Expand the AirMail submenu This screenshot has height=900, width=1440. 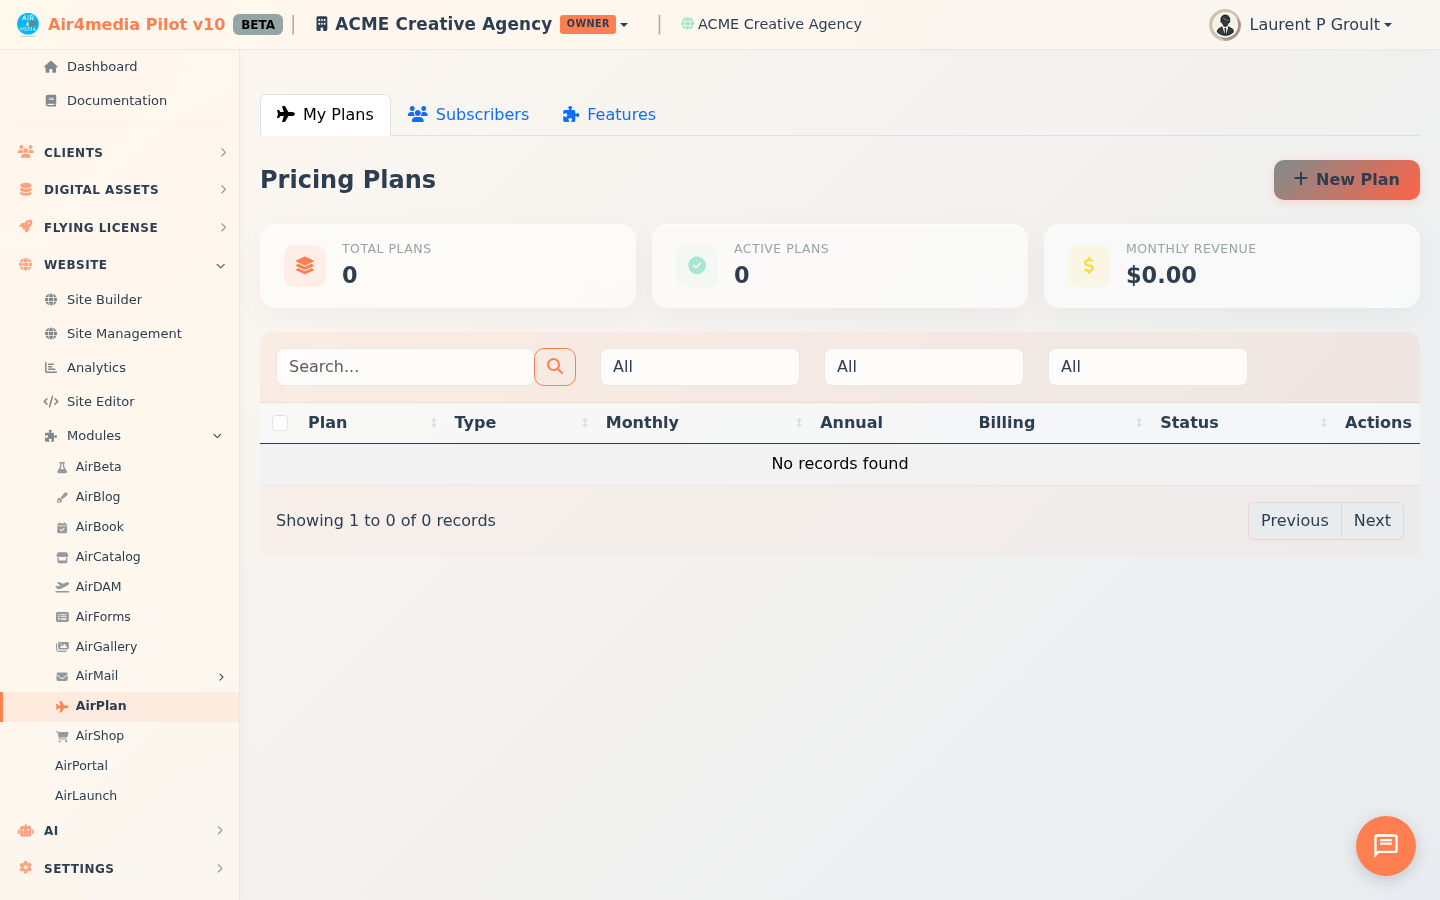(x=221, y=677)
